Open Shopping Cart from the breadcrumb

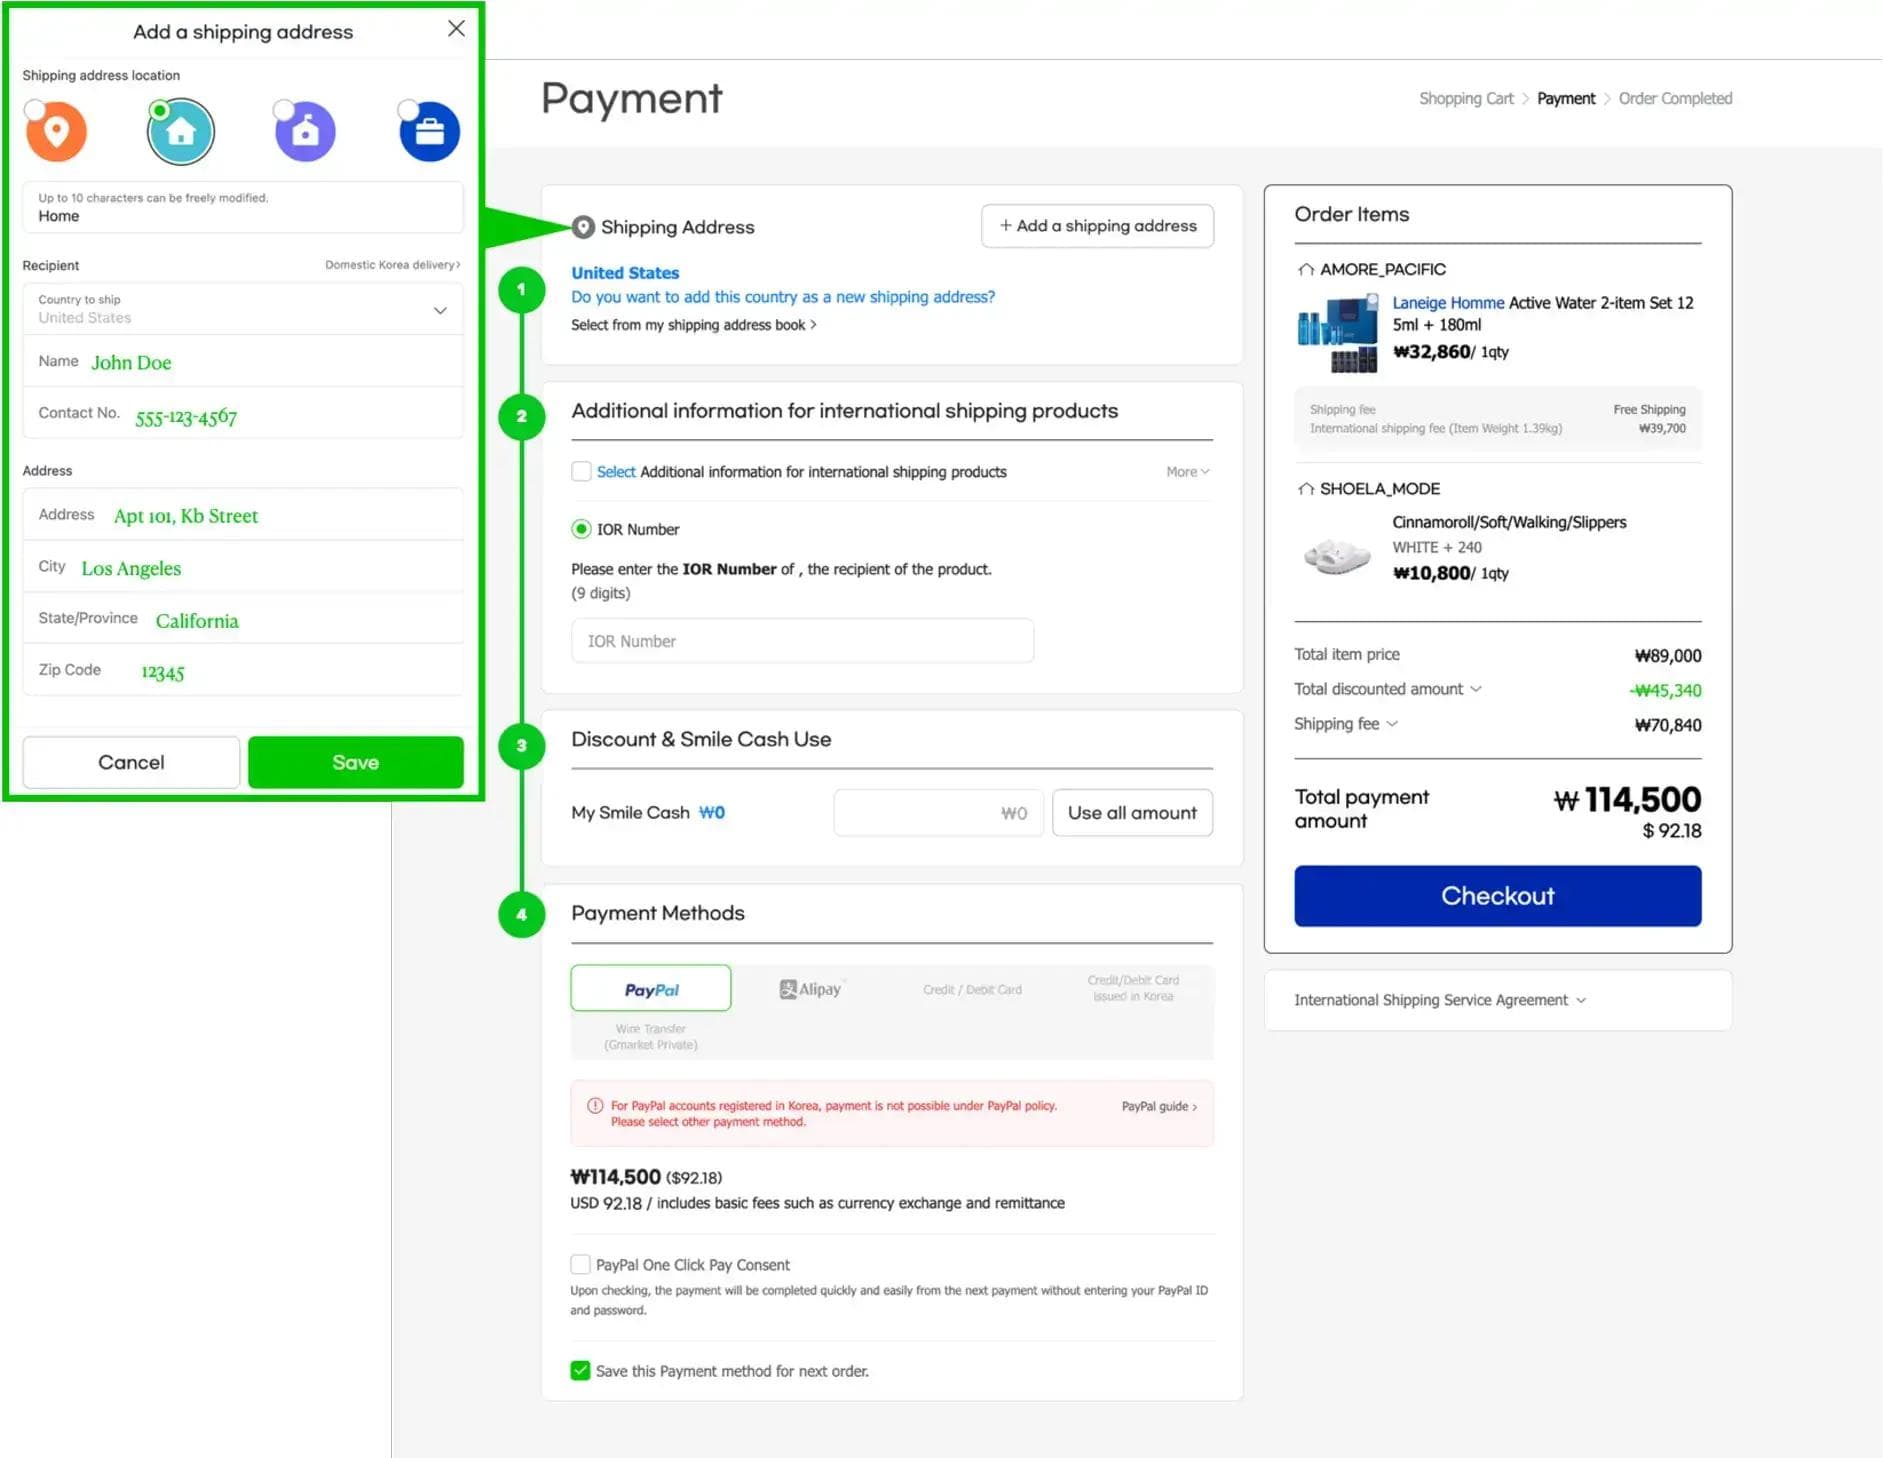(1465, 98)
